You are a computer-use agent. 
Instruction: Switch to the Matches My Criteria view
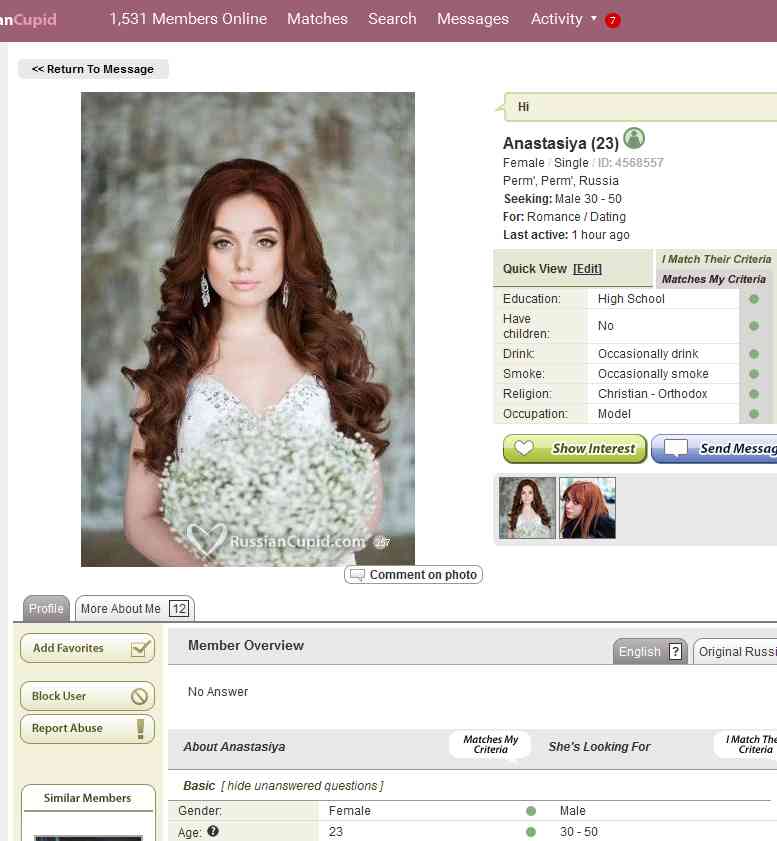coord(713,279)
